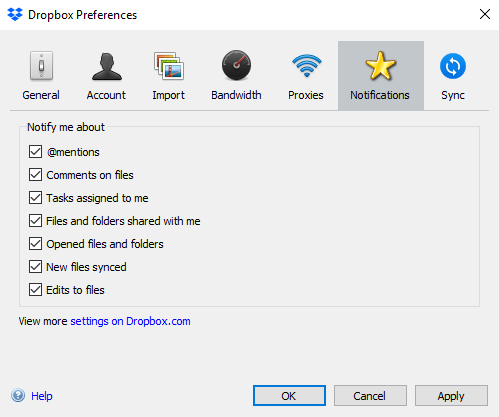Screen dimensions: 499x417
Task: Open the Help link text
Action: [x=42, y=396]
